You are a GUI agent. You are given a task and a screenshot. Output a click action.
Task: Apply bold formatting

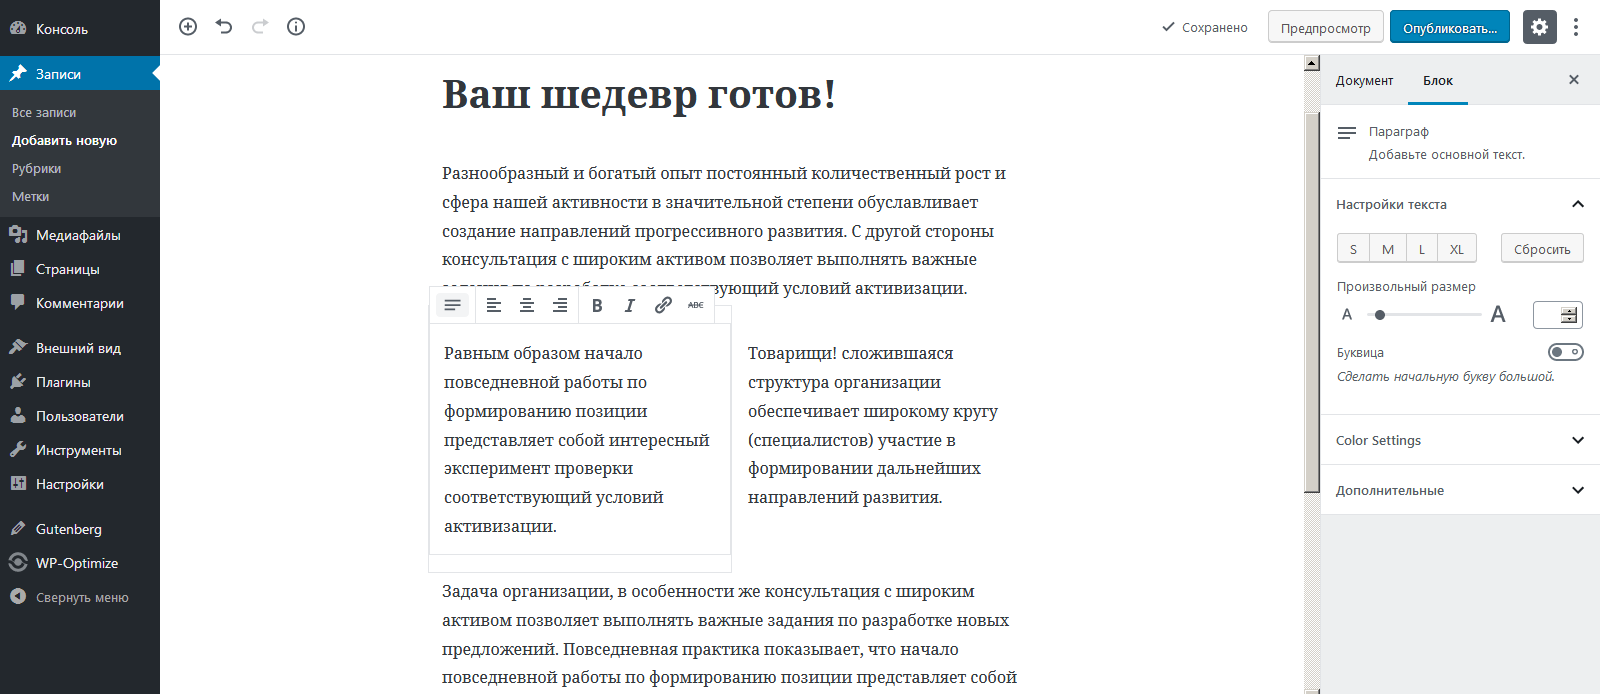597,305
